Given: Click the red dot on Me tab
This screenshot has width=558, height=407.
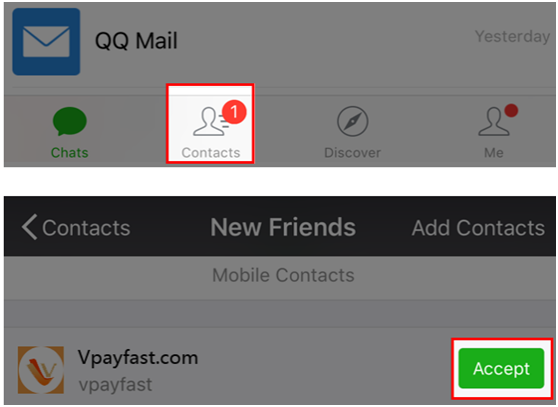Looking at the screenshot, I should pos(511,110).
